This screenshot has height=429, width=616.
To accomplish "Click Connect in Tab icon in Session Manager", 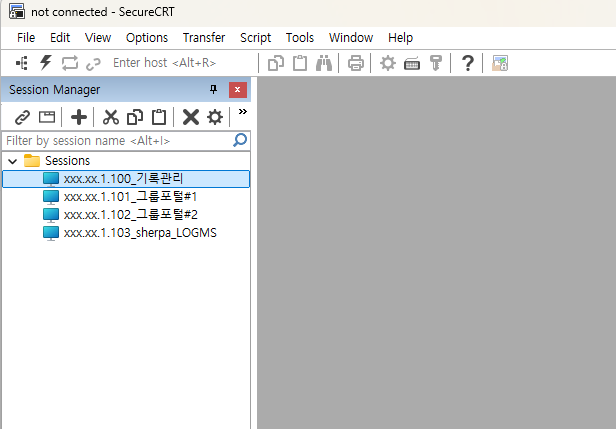I will point(47,117).
